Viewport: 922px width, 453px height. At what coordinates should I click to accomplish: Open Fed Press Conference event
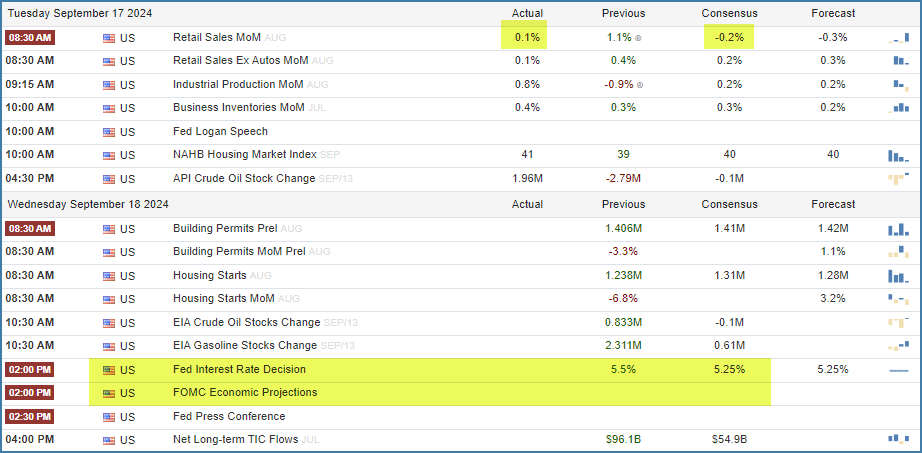point(229,417)
